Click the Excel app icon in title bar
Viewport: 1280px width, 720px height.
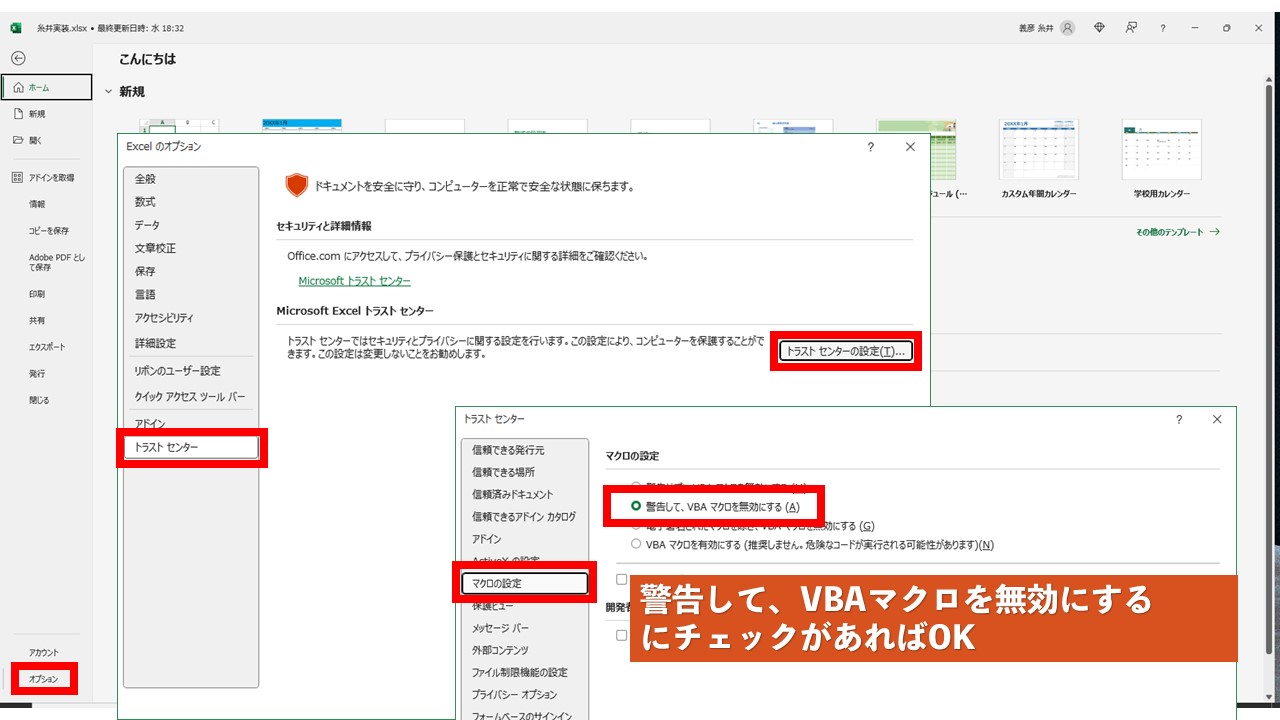point(15,28)
